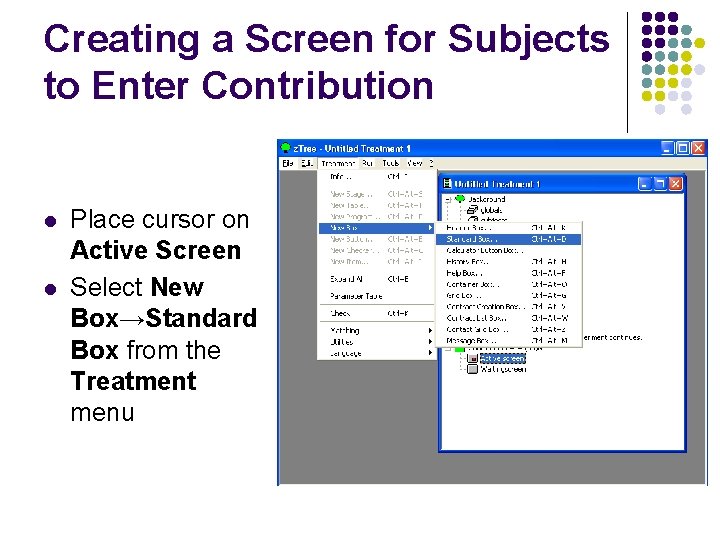This screenshot has height=540, width=720.
Task: Select the globals tree item
Action: click(x=491, y=210)
